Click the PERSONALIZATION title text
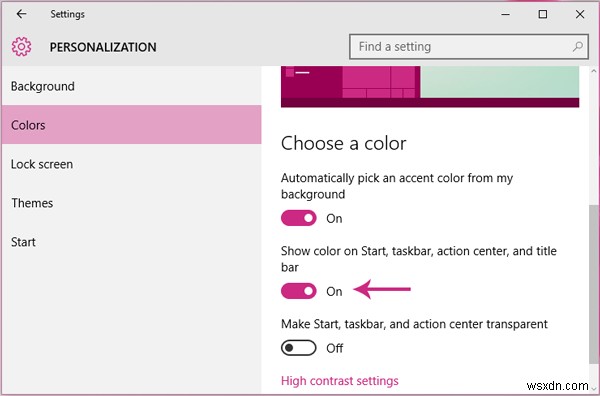This screenshot has height=396, width=600. point(103,47)
